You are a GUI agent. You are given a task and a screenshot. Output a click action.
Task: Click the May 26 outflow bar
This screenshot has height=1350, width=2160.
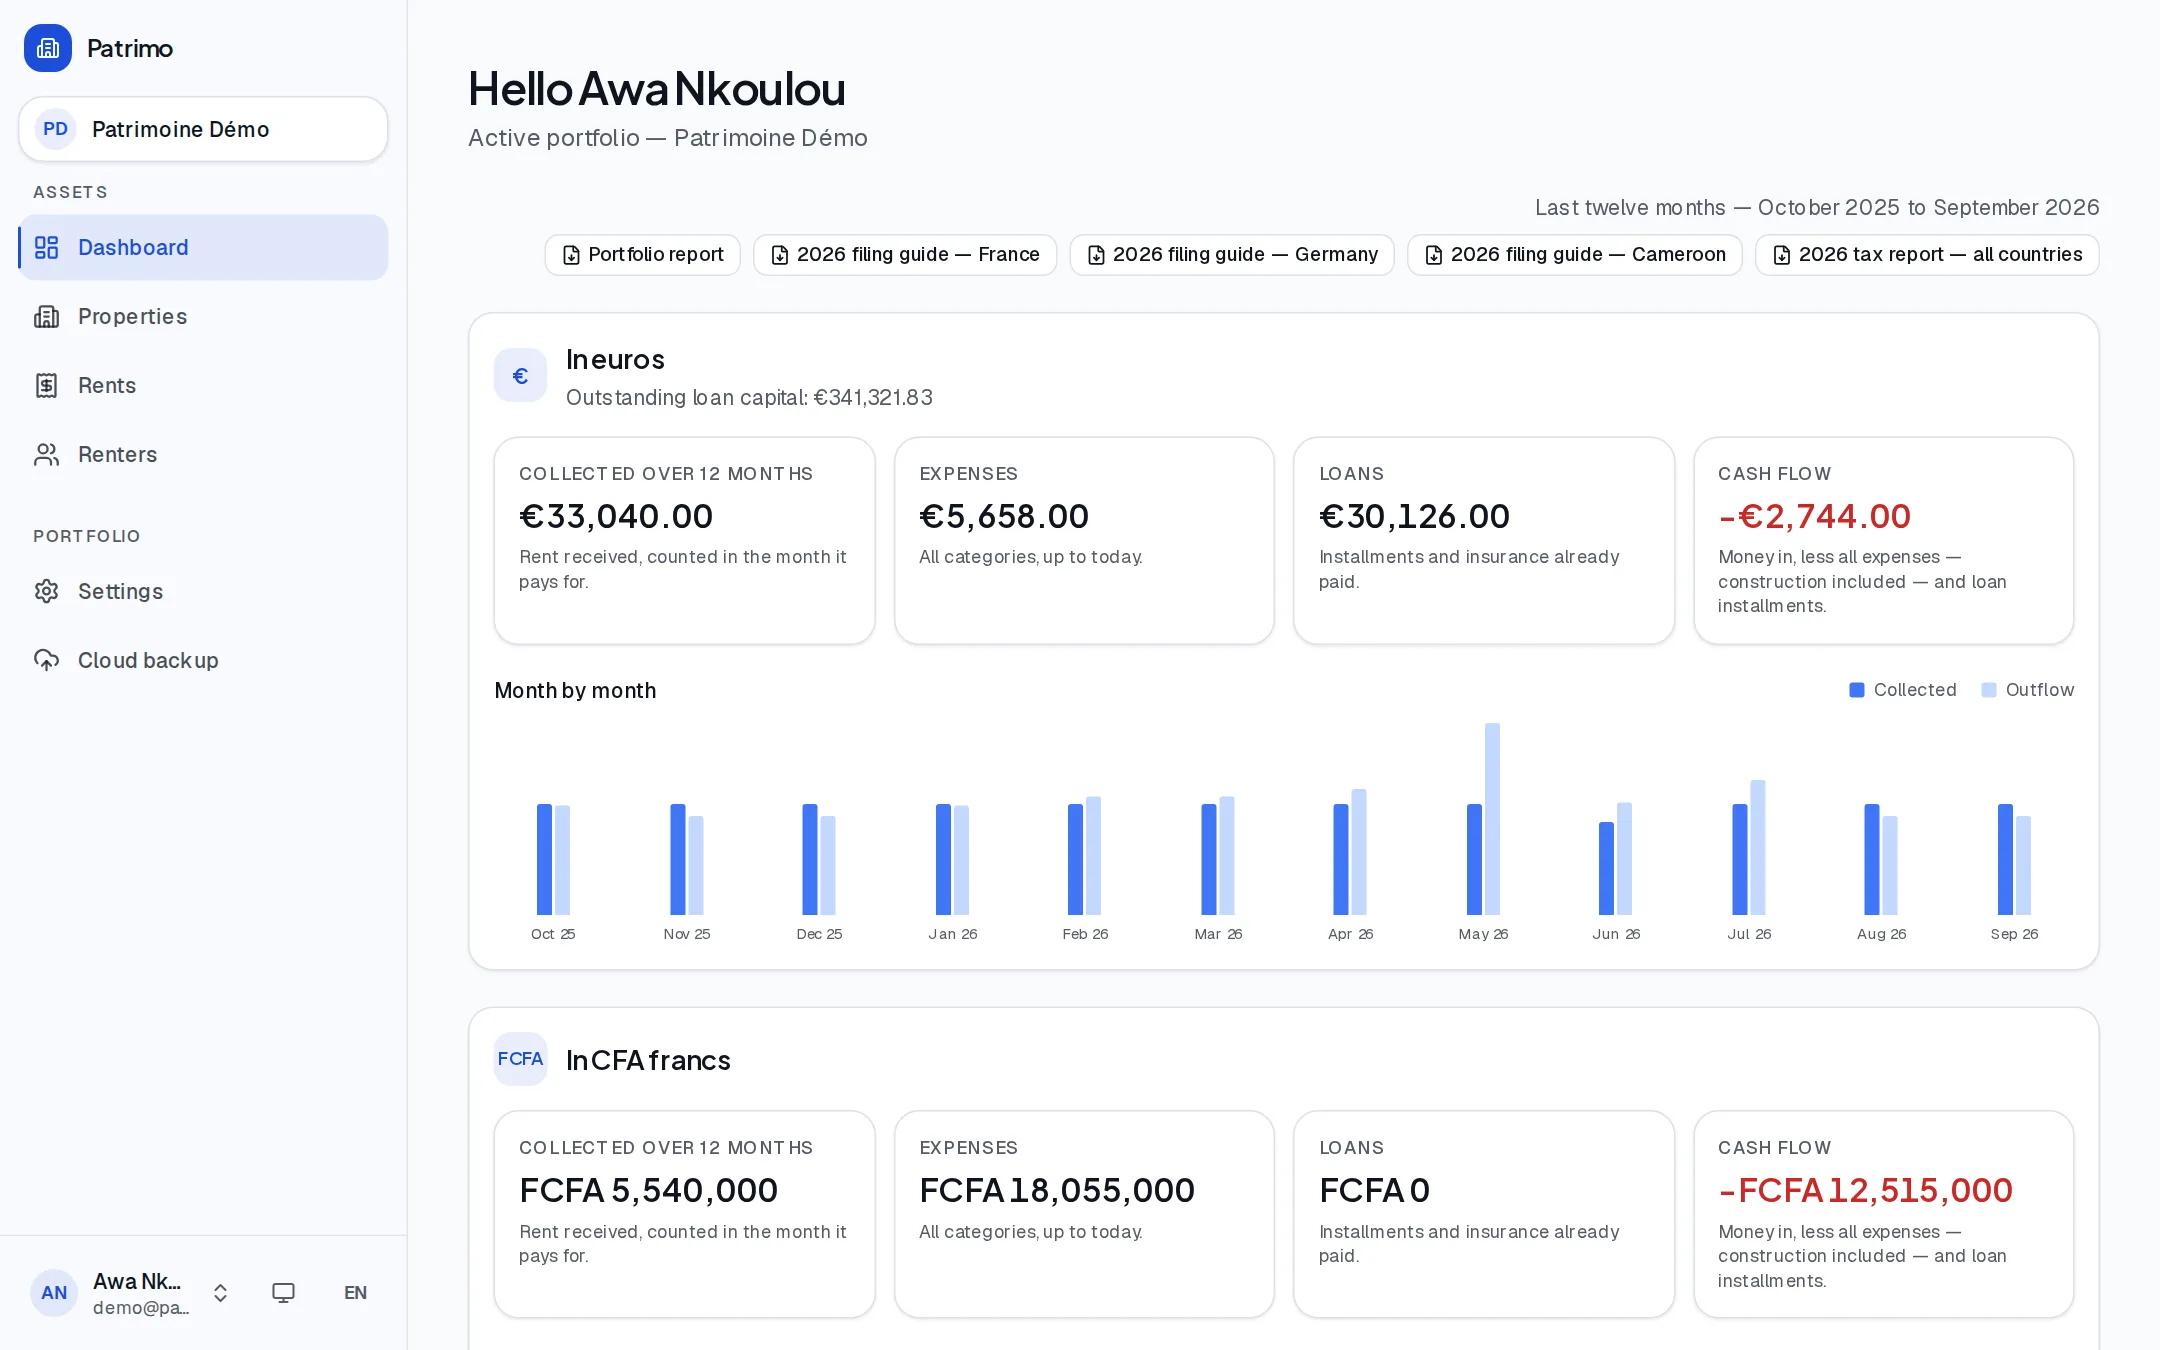click(1492, 819)
